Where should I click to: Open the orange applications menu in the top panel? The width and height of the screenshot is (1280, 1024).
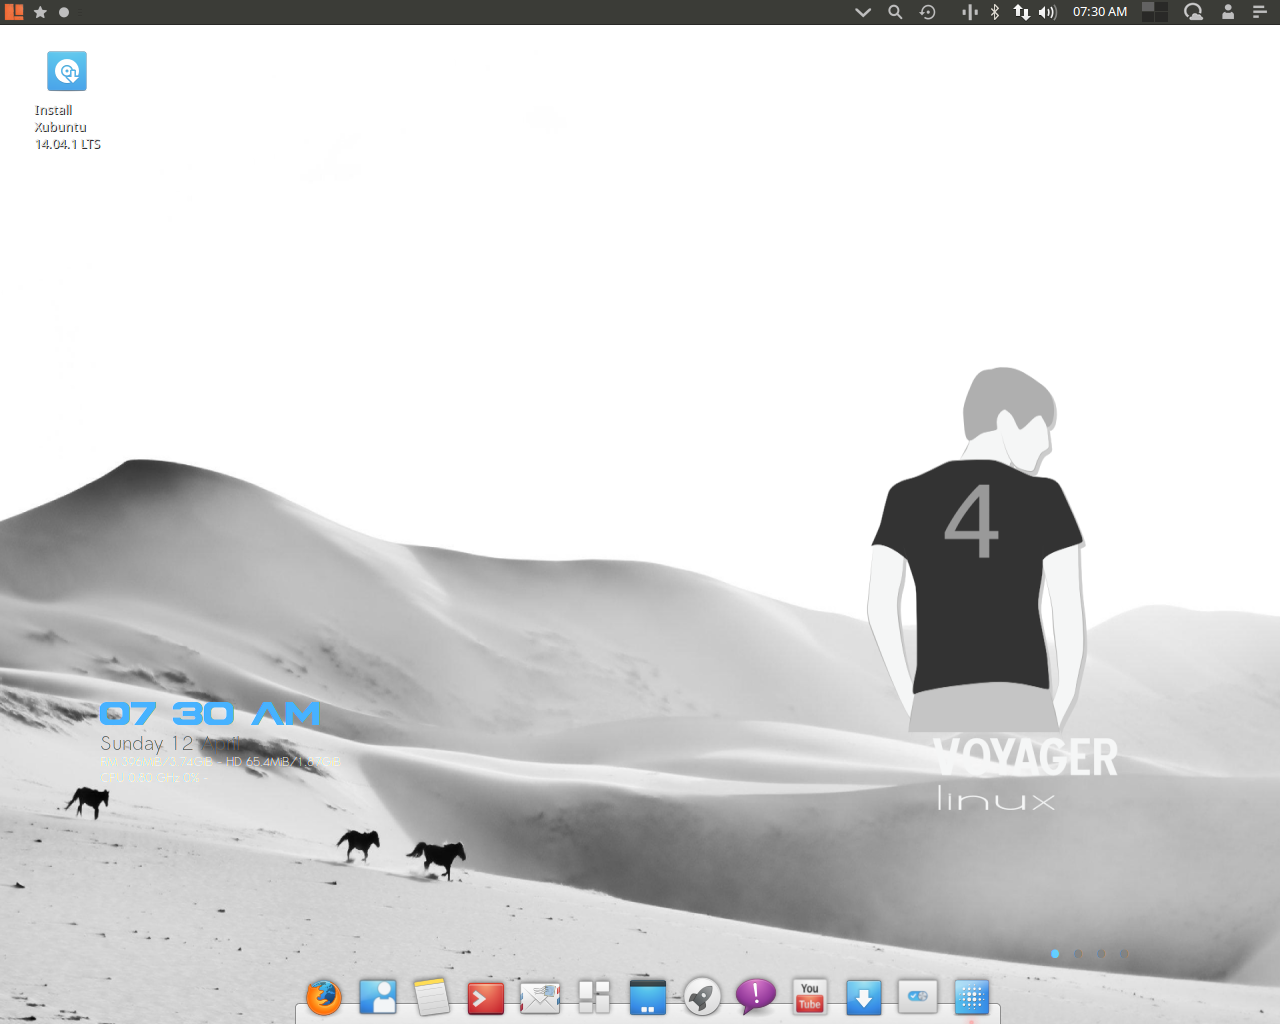tap(14, 12)
